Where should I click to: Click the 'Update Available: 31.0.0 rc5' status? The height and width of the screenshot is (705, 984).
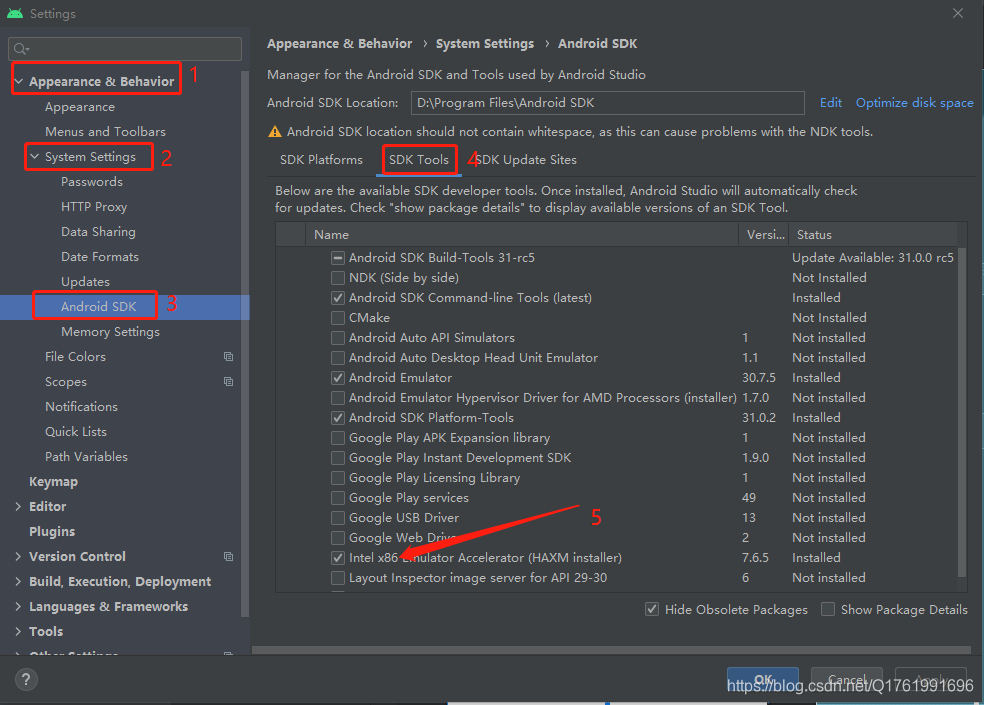(x=872, y=258)
